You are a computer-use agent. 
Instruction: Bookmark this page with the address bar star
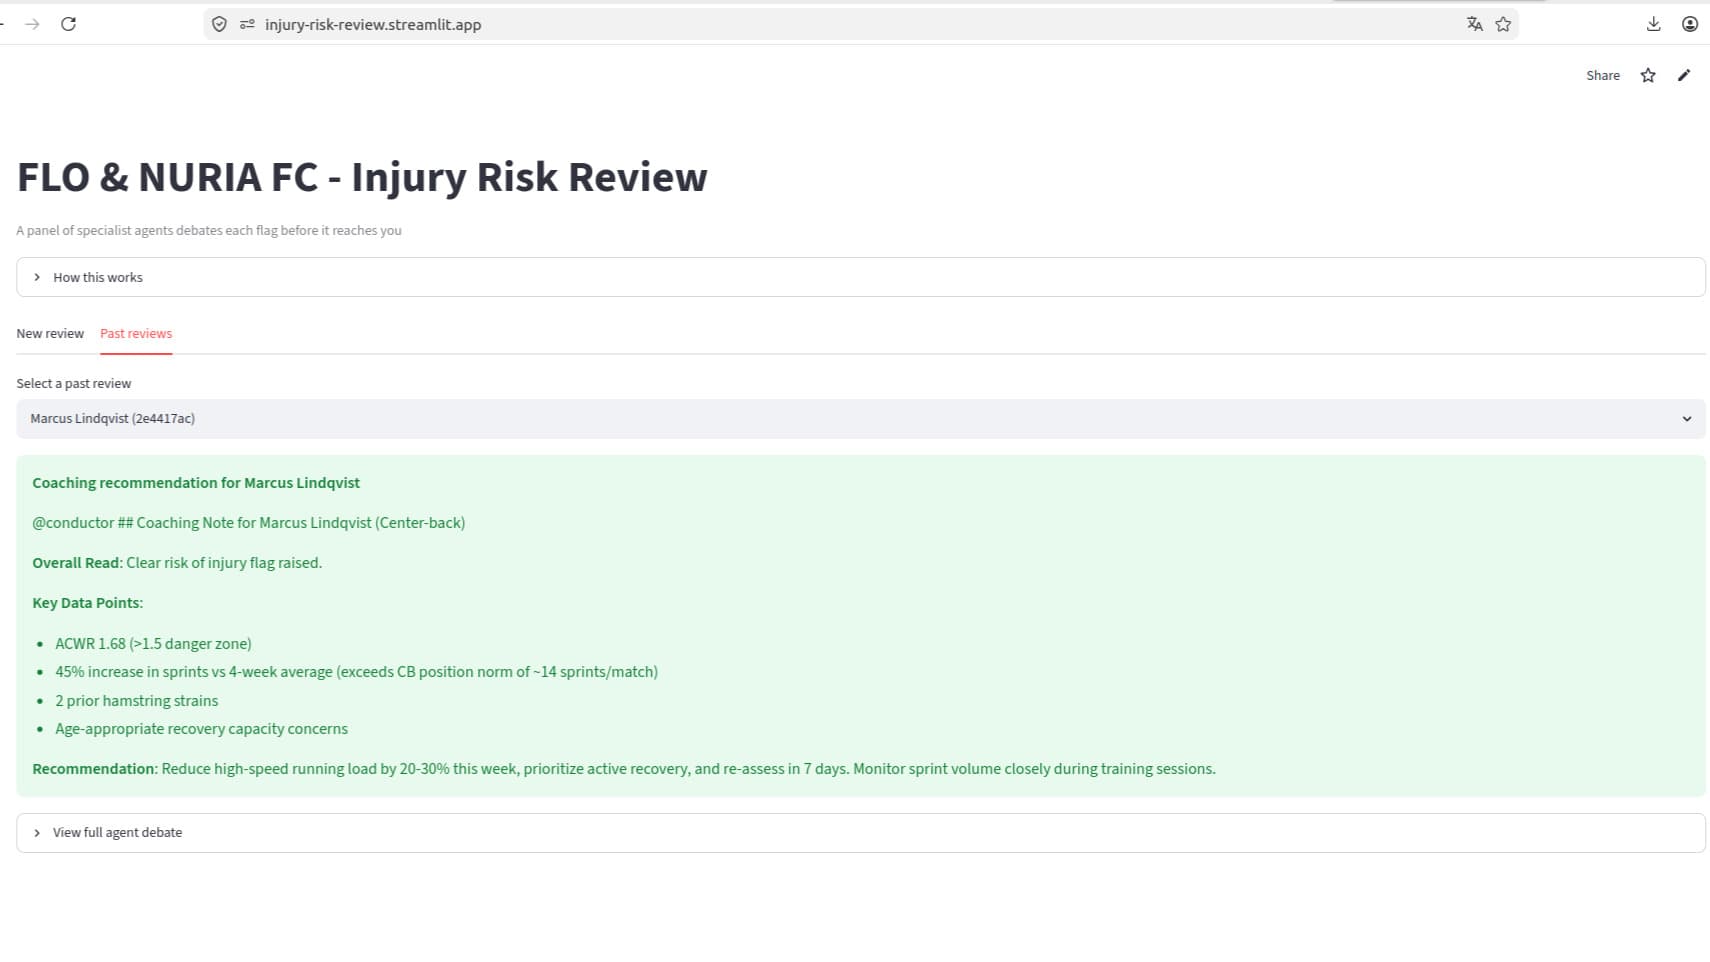[x=1503, y=24]
